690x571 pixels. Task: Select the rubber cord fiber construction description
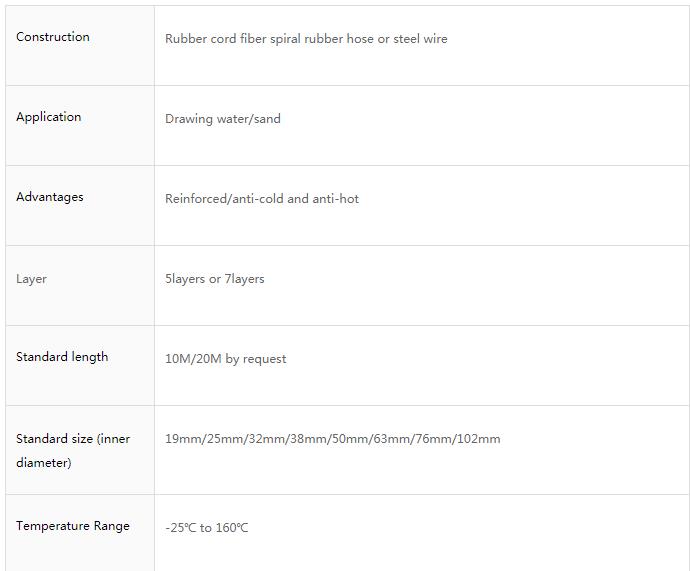click(306, 39)
